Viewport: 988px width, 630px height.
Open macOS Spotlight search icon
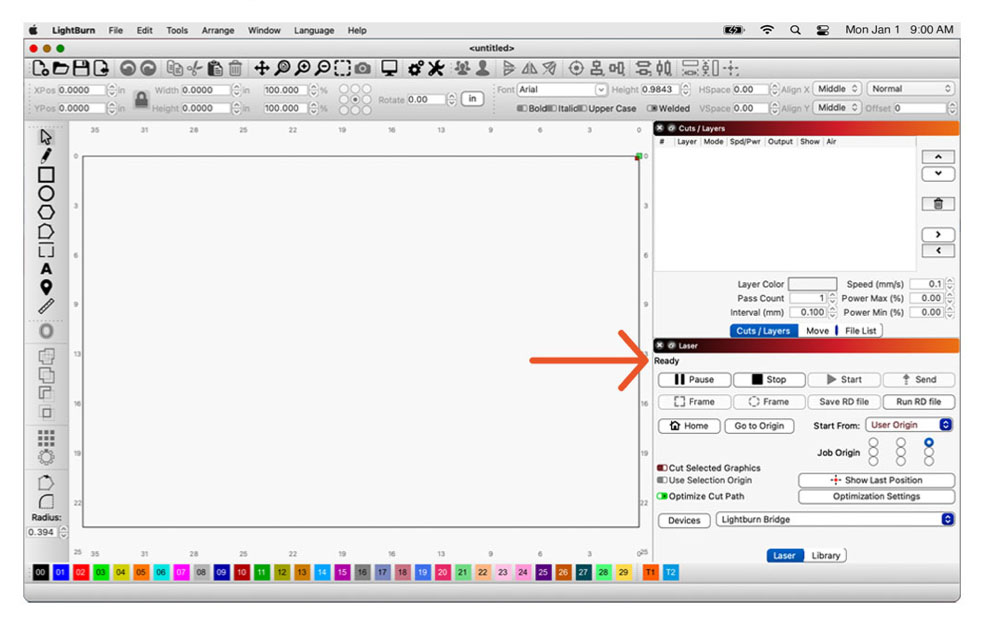tap(795, 30)
